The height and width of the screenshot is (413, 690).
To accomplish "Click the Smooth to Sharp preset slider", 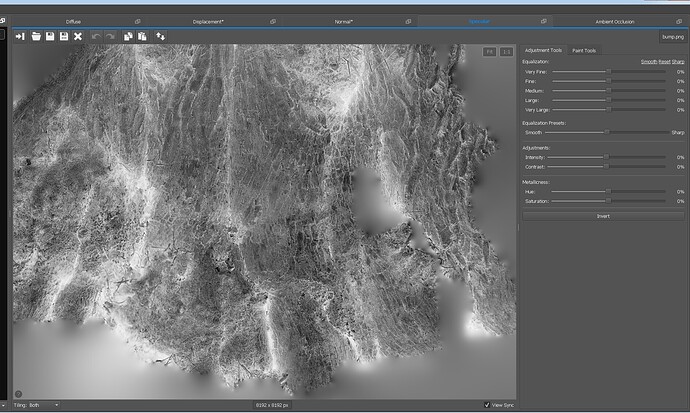I will click(x=607, y=132).
